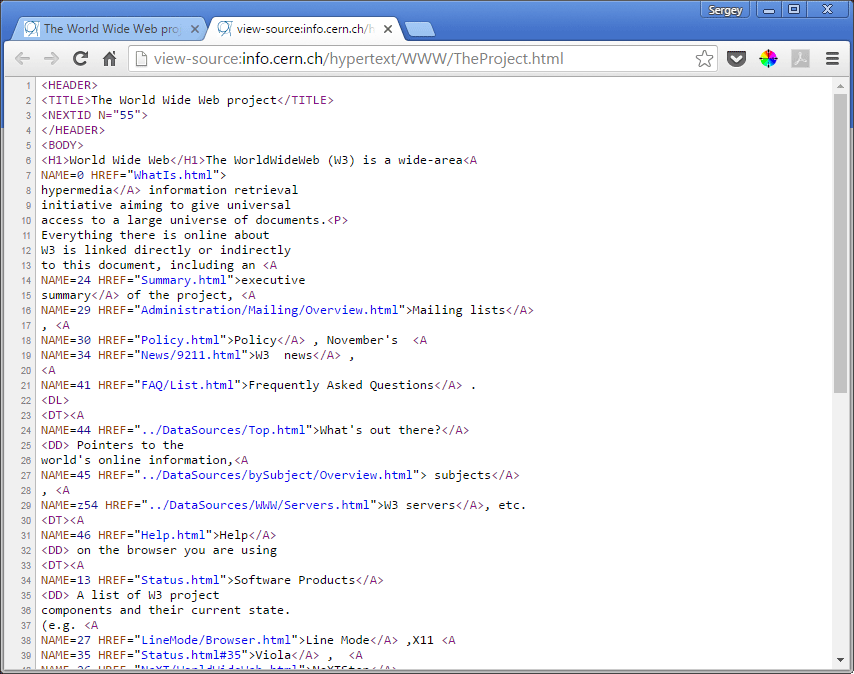This screenshot has height=674, width=854.
Task: Go forward to the next page
Action: tap(51, 58)
